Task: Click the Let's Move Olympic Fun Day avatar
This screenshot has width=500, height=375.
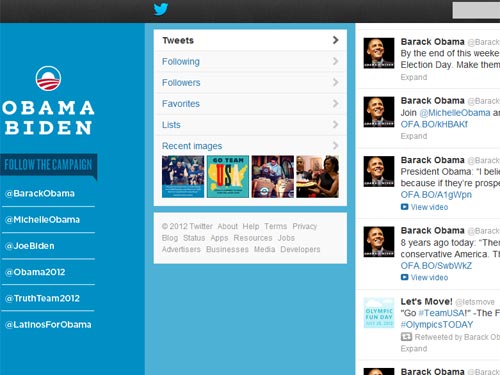Action: [x=379, y=313]
